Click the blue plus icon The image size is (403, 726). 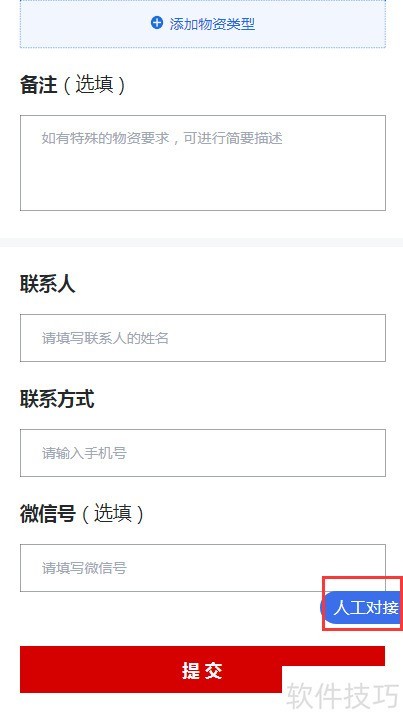(157, 22)
